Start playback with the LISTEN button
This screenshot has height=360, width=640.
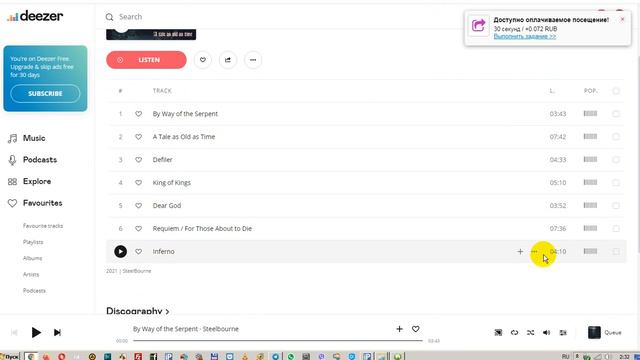(146, 60)
